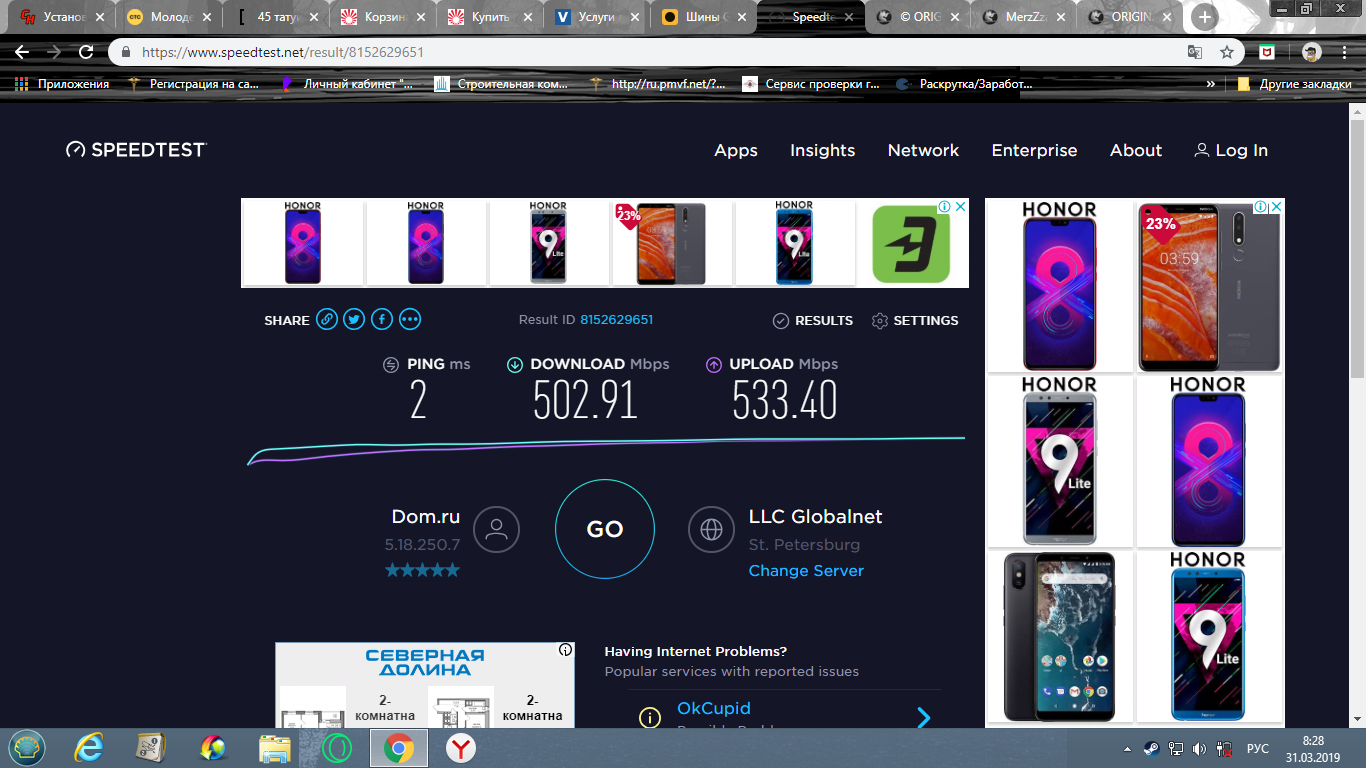Click the Speedtest logo

(x=136, y=150)
